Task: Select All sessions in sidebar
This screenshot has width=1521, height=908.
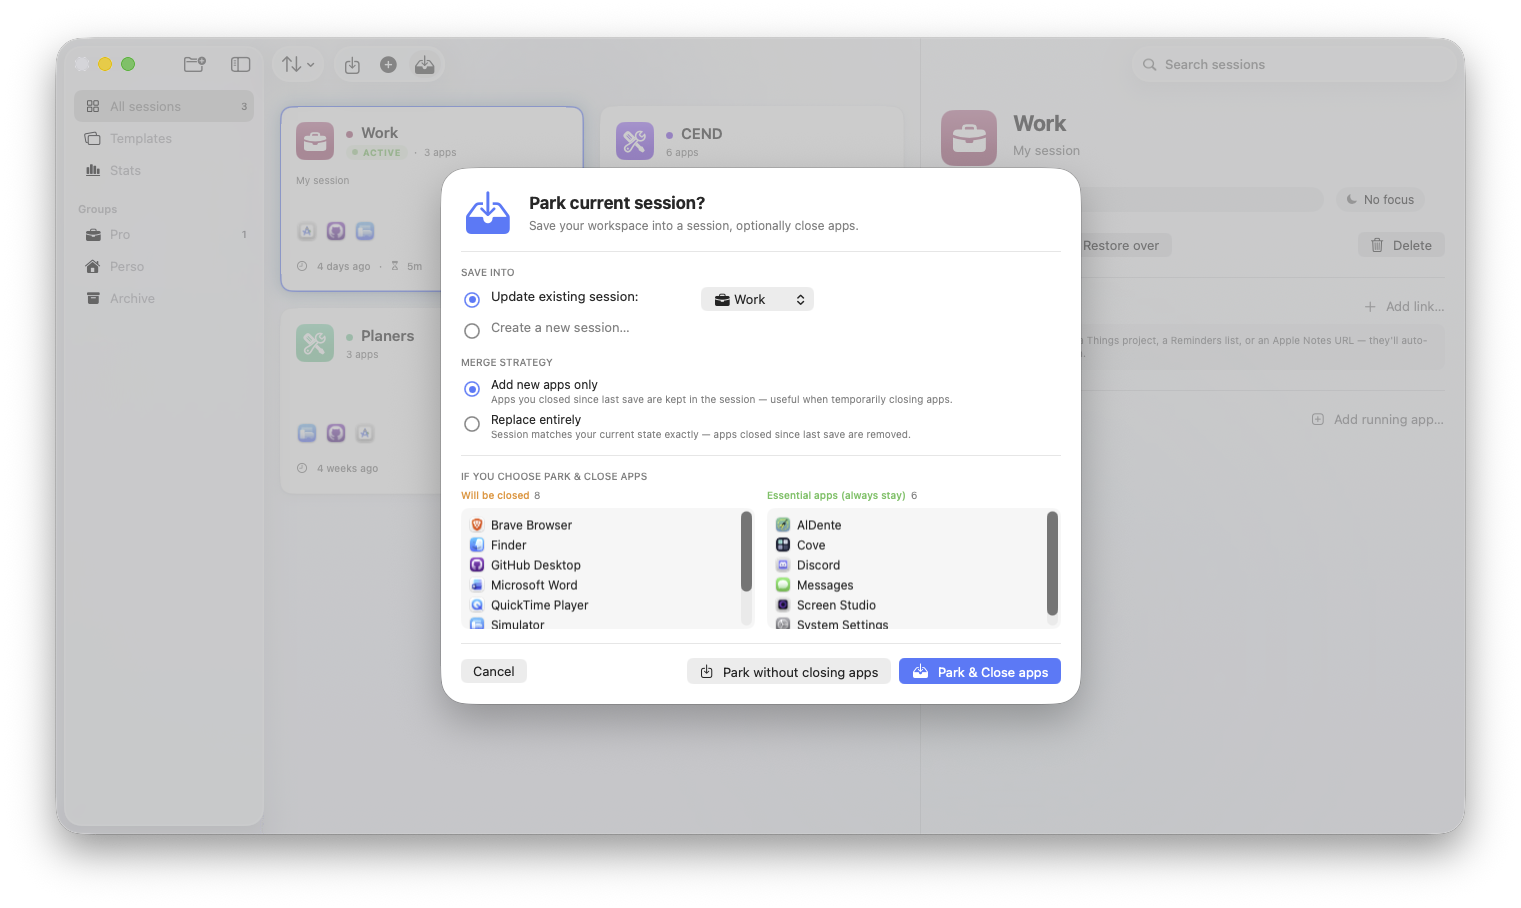Action: coord(164,106)
